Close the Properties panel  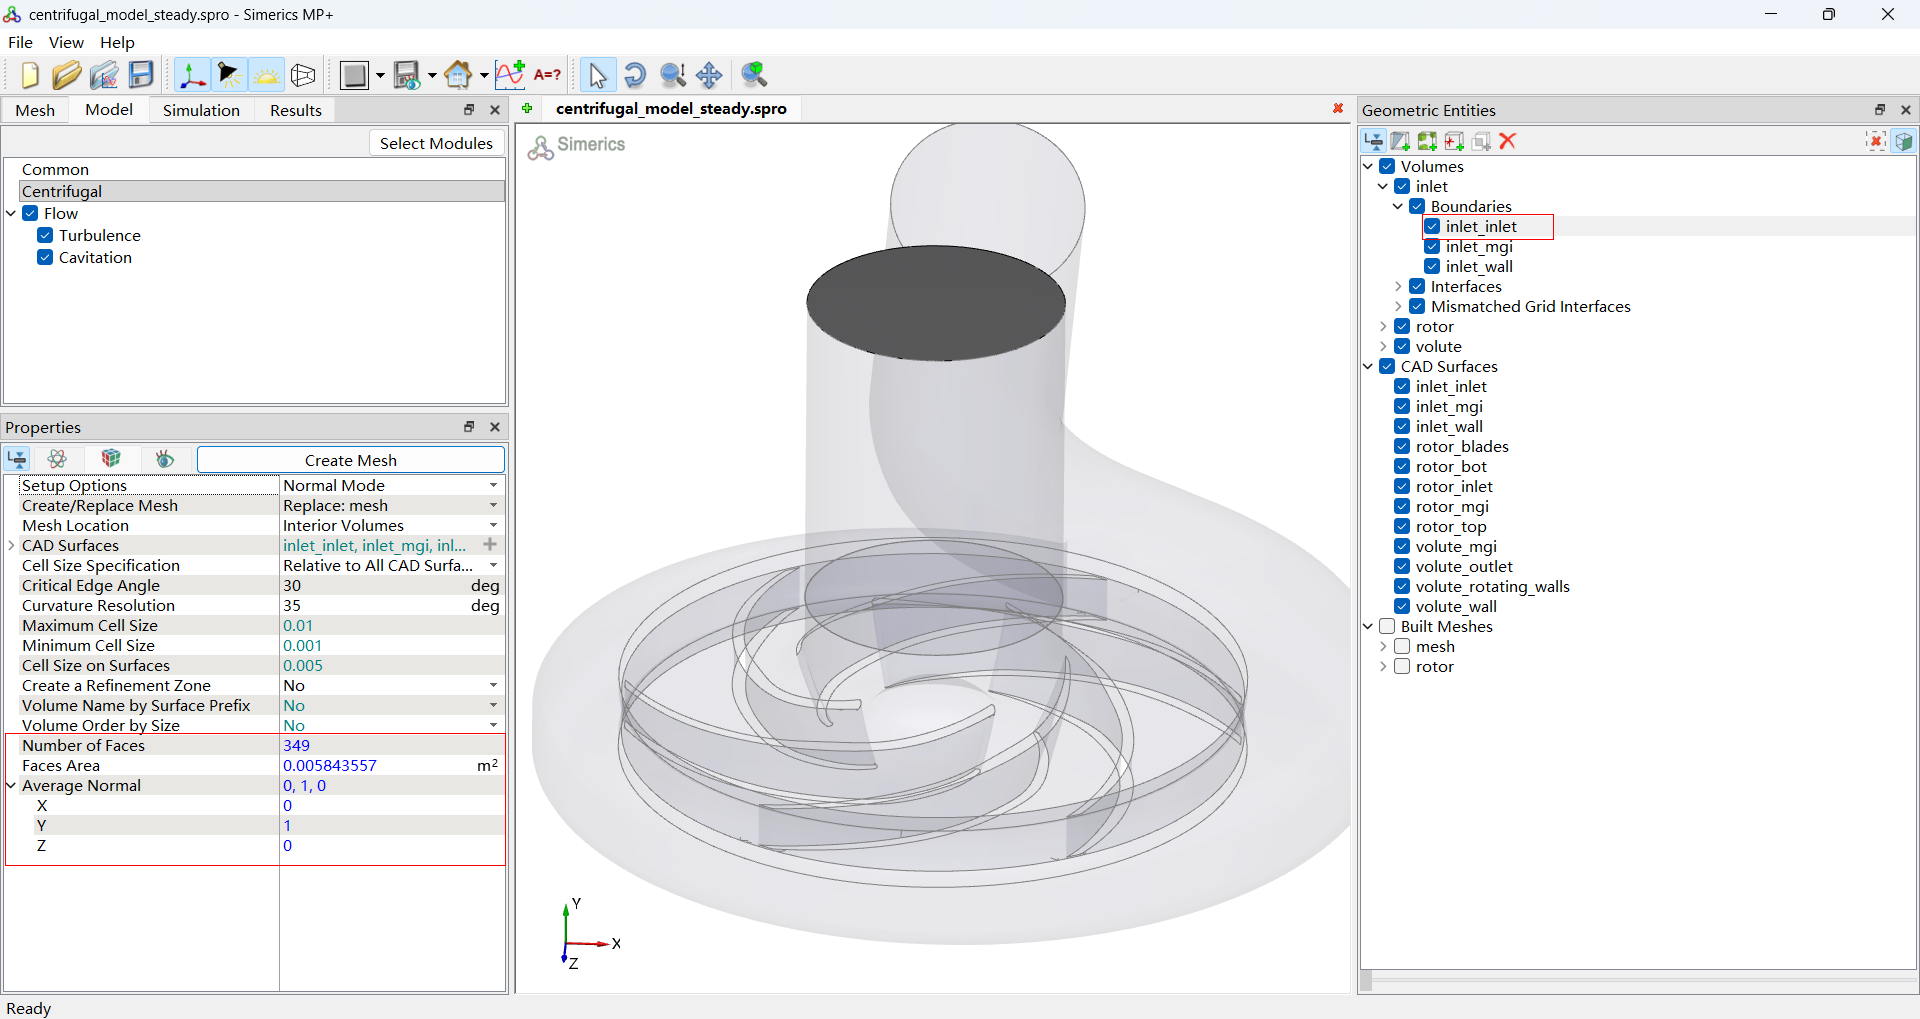(x=495, y=427)
